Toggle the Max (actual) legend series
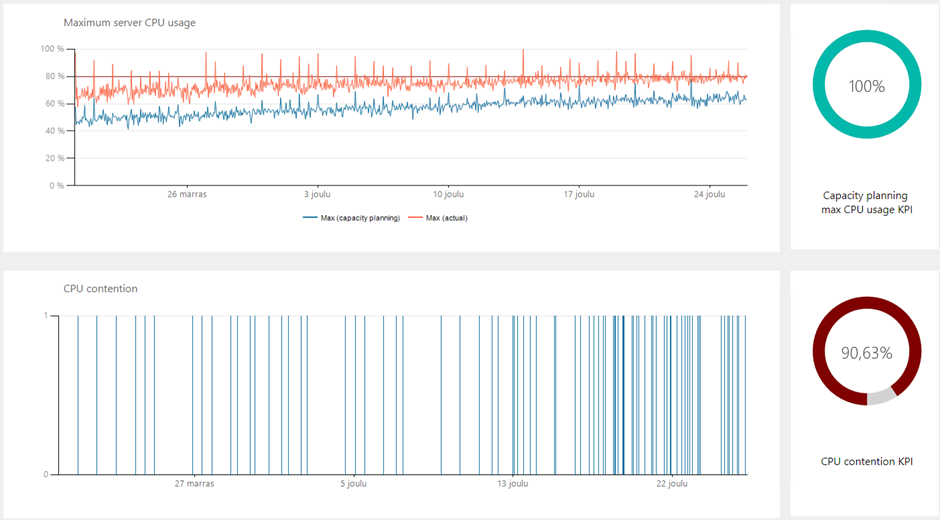The image size is (940, 520). click(x=446, y=218)
